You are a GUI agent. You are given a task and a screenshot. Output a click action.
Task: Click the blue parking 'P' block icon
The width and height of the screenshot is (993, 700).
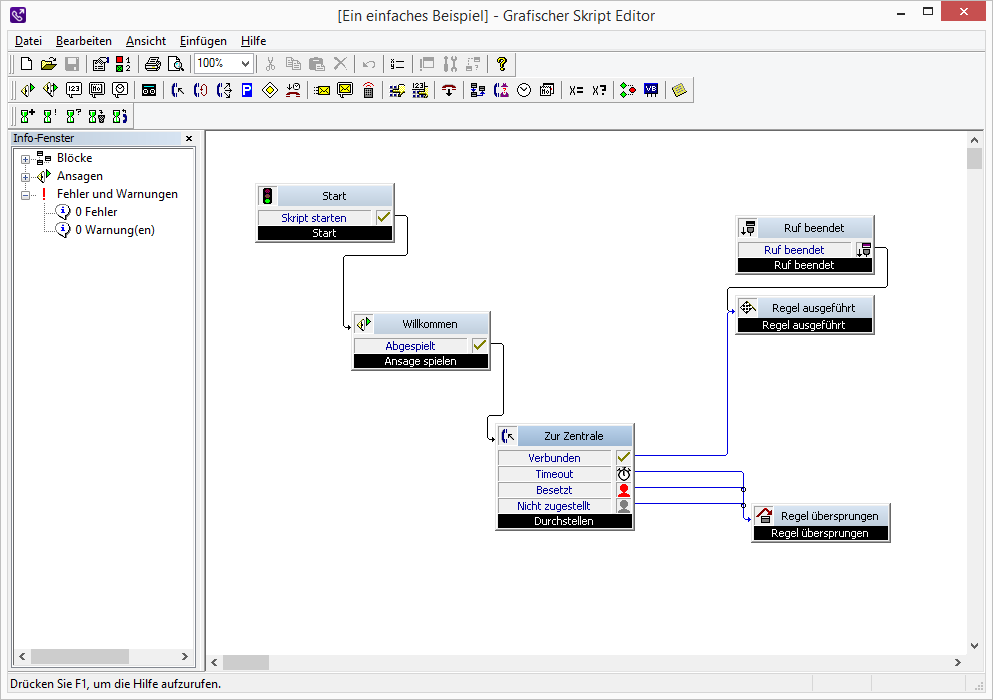tap(247, 90)
